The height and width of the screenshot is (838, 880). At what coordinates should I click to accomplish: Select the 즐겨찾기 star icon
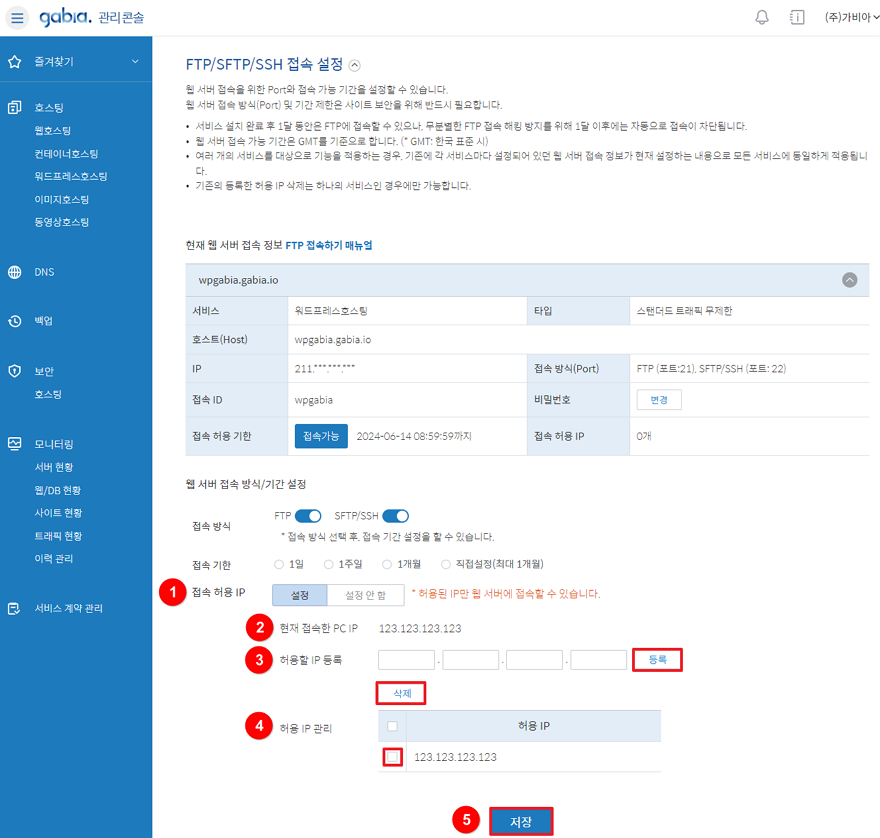pos(15,62)
